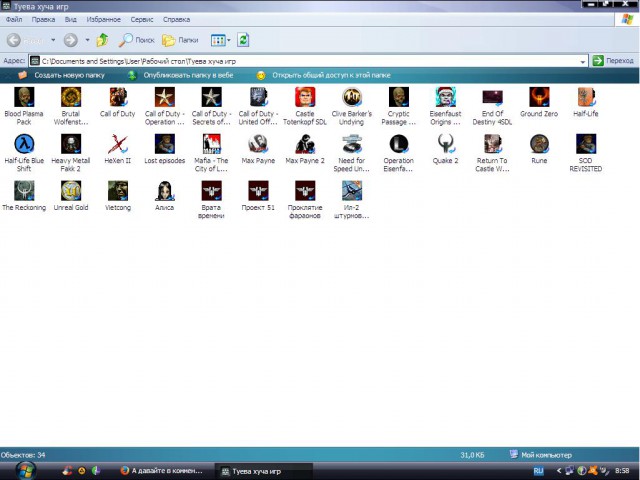Viewport: 640px width, 480px height.
Task: Select the Алиса shortcut icon
Action: (165, 191)
